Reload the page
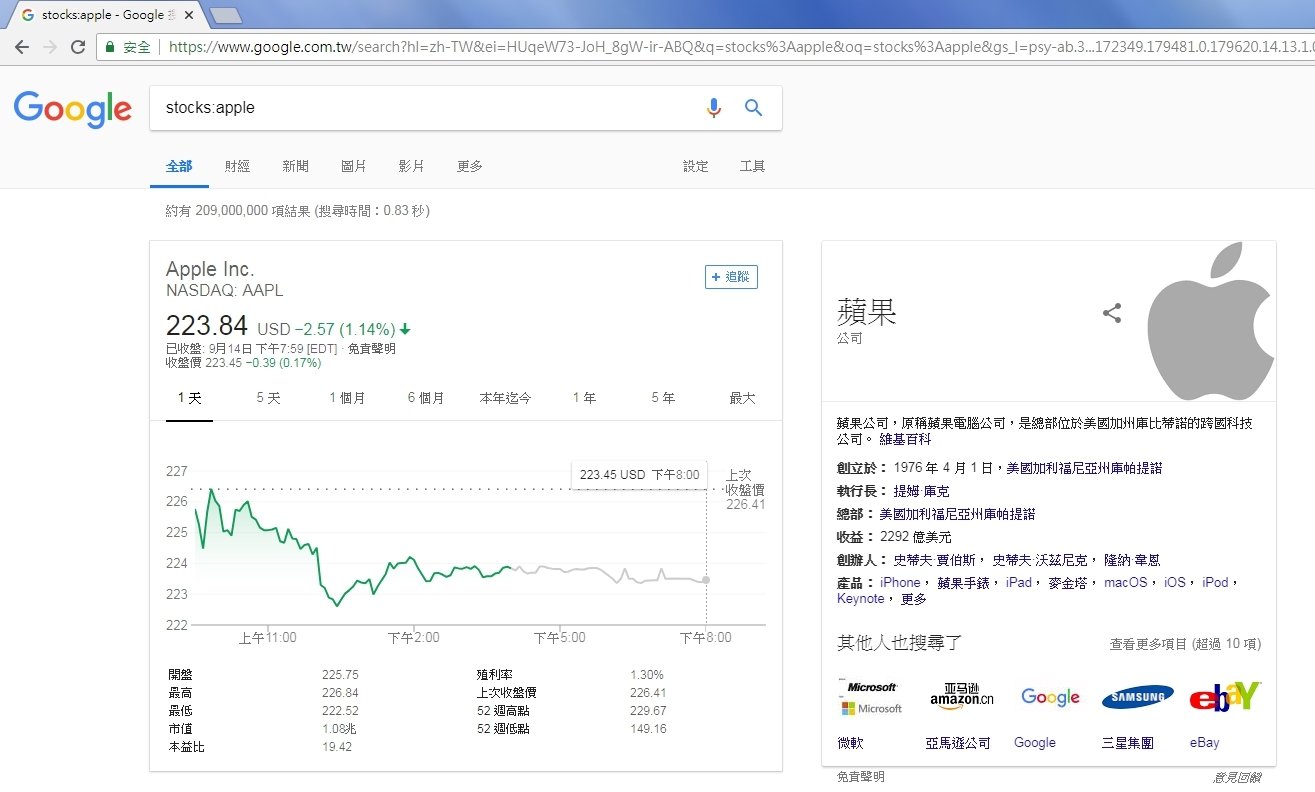The image size is (1315, 792). (78, 47)
